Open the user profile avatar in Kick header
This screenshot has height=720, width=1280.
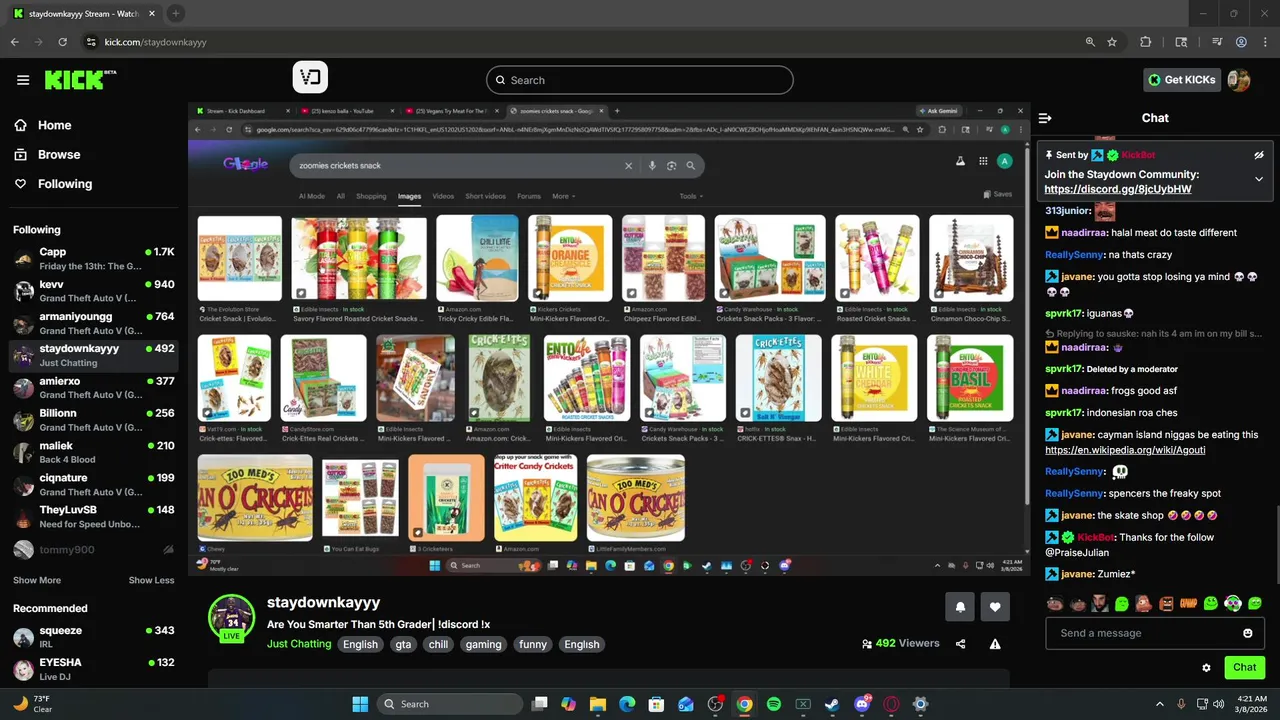click(x=1239, y=80)
